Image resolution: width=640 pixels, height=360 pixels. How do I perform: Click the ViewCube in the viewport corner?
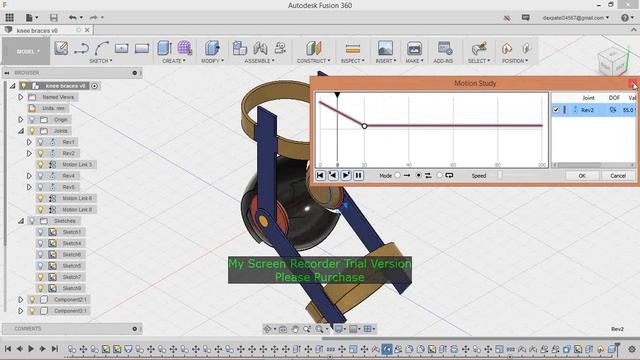(612, 62)
